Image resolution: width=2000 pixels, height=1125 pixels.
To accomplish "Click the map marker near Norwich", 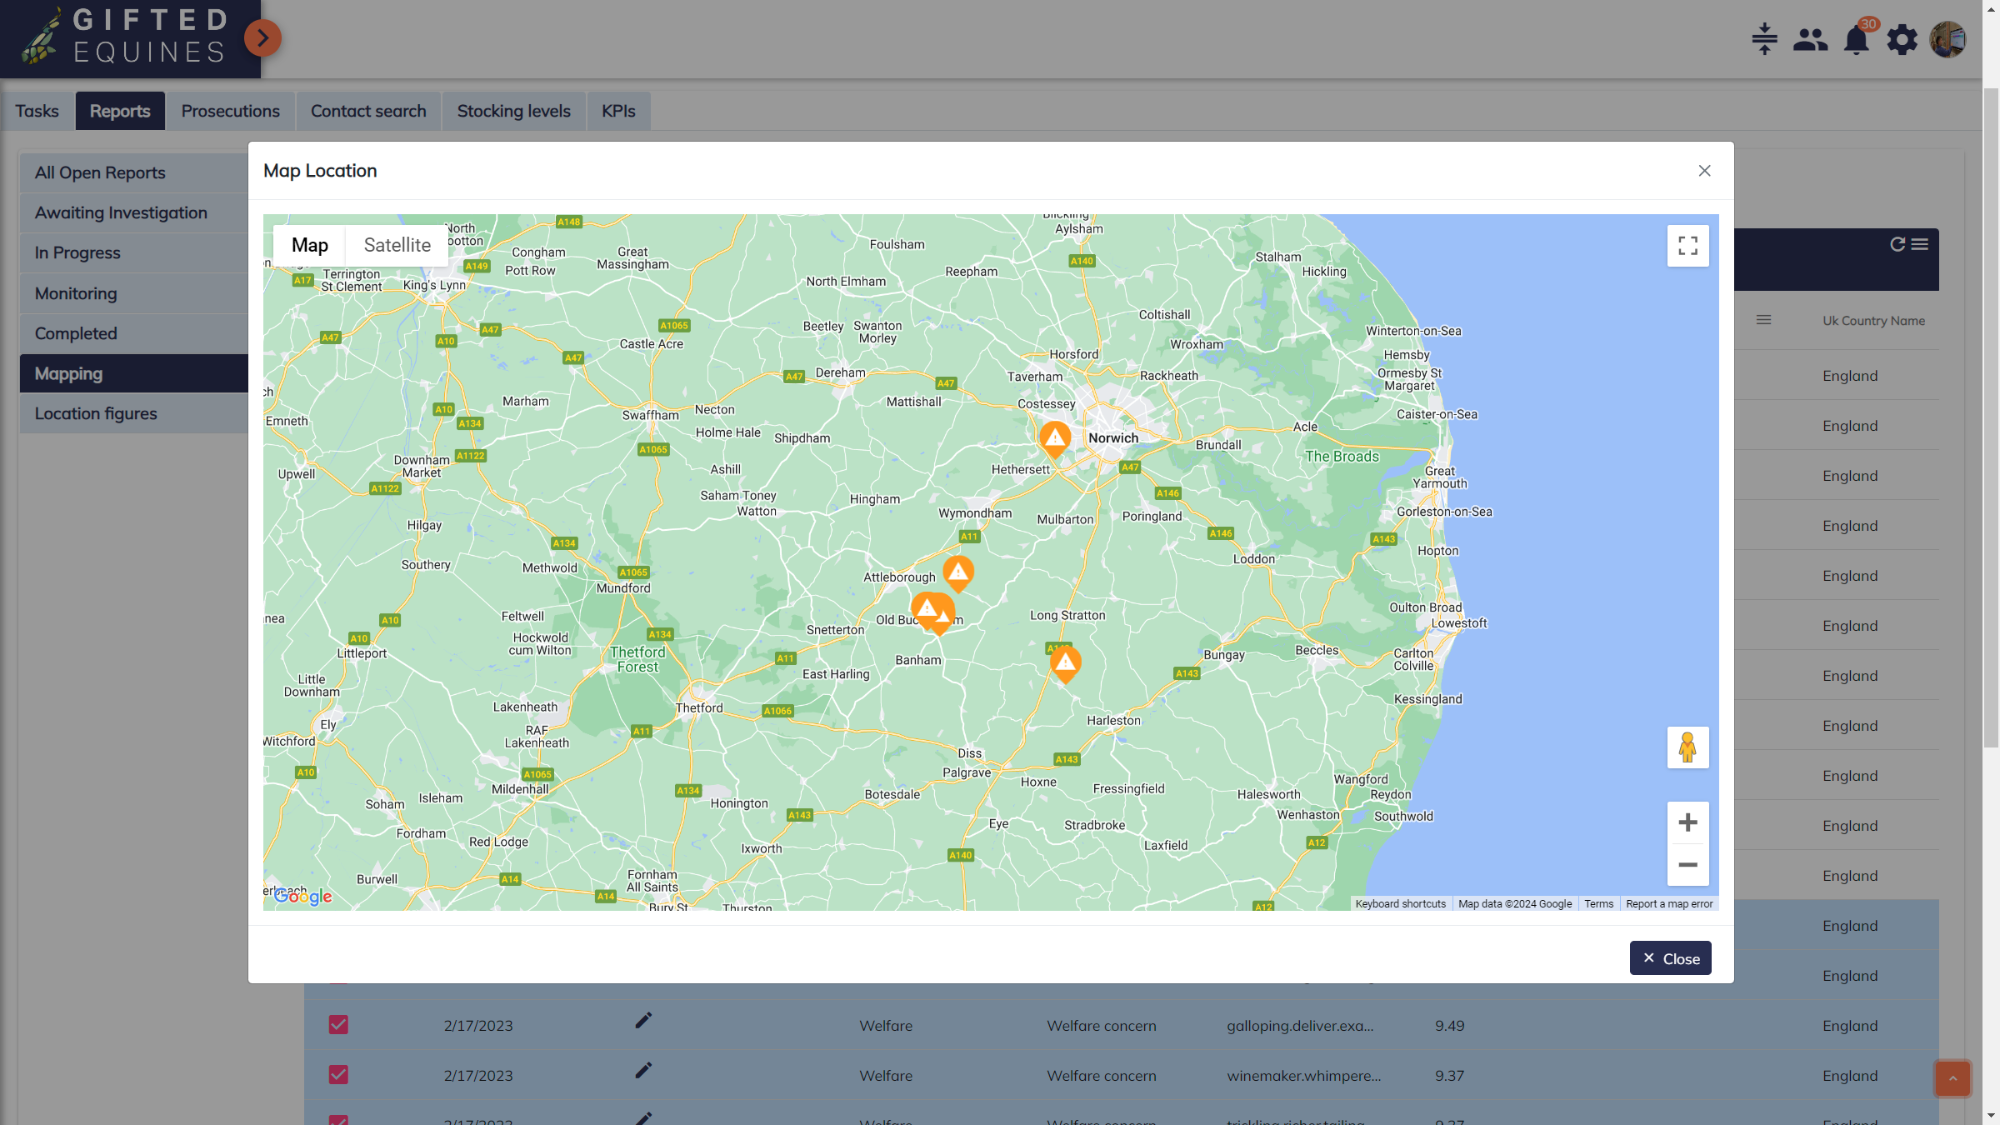I will [x=1054, y=438].
